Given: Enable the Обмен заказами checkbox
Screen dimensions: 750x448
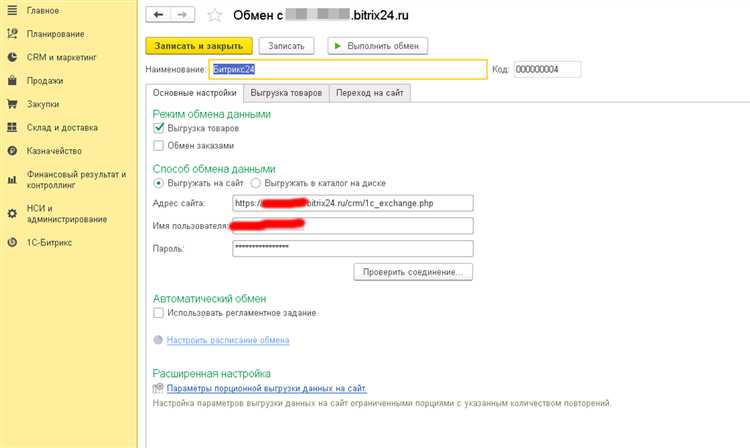Looking at the screenshot, I should pos(158,145).
